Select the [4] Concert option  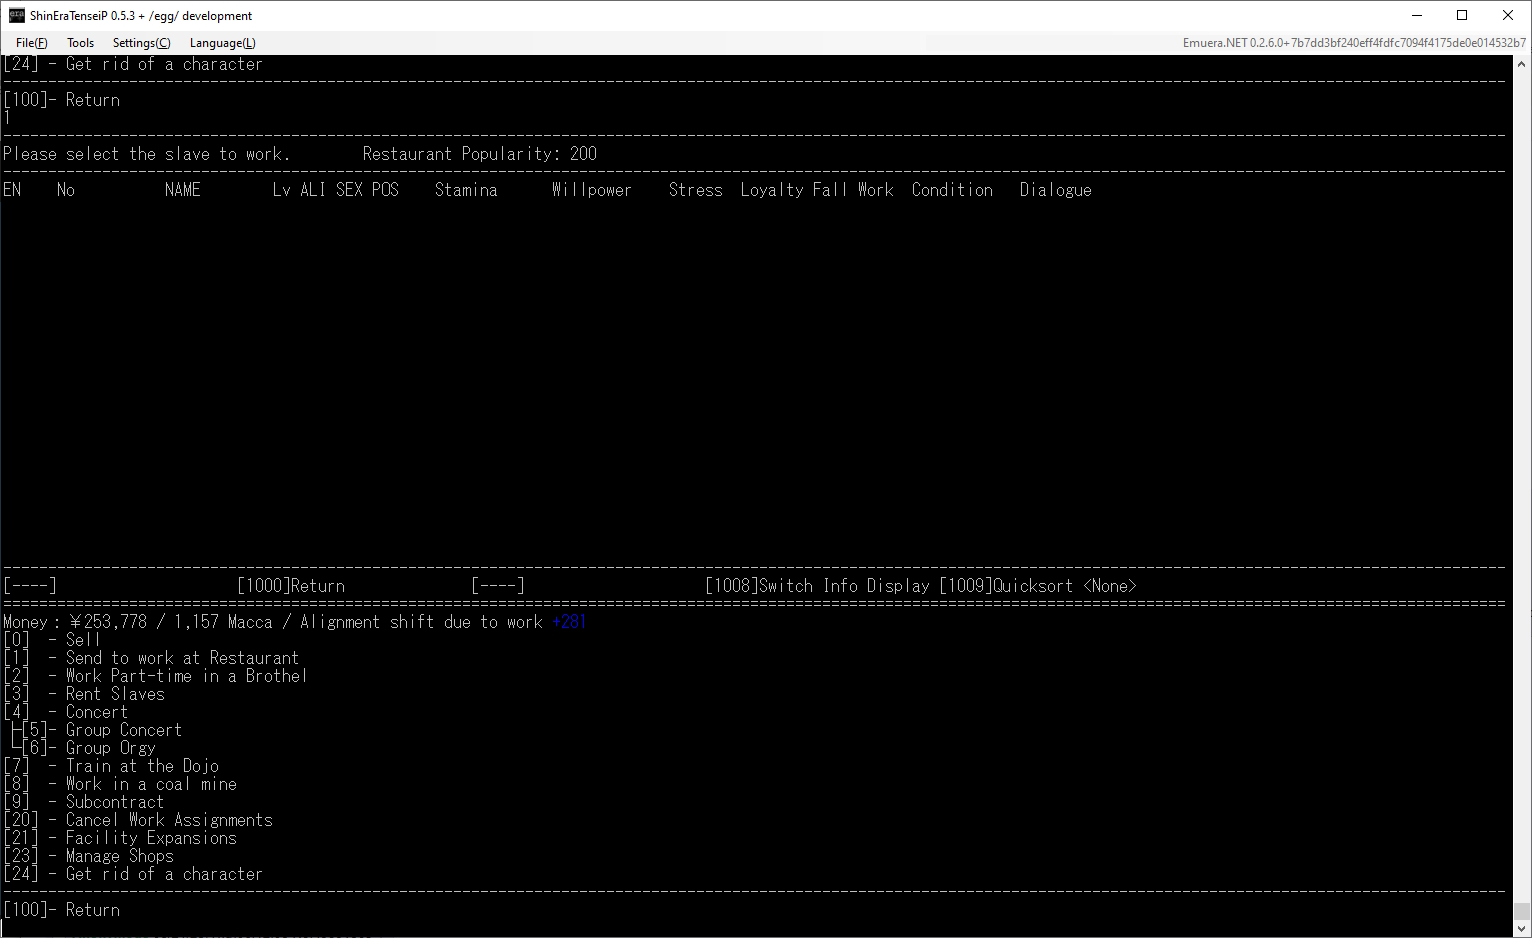66,712
